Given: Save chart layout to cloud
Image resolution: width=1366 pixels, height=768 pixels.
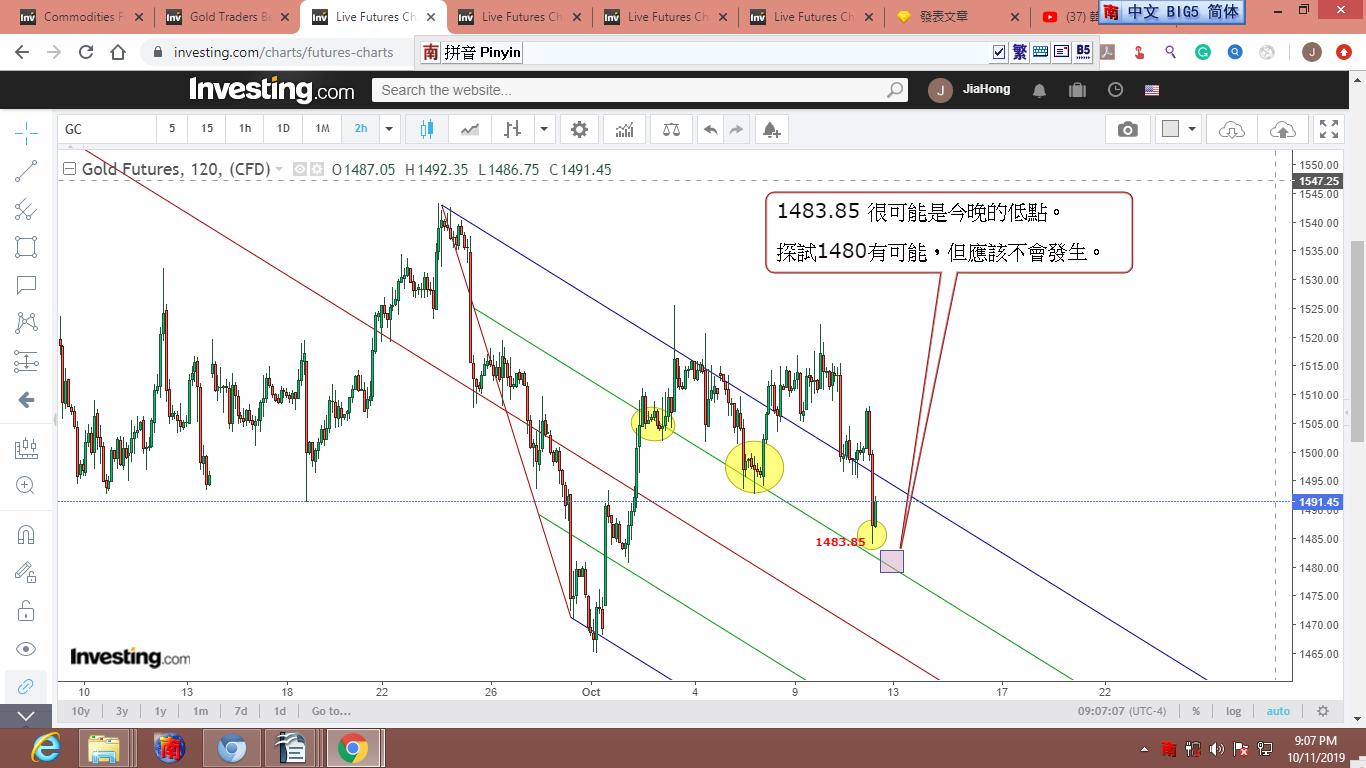Looking at the screenshot, I should pyautogui.click(x=1282, y=129).
